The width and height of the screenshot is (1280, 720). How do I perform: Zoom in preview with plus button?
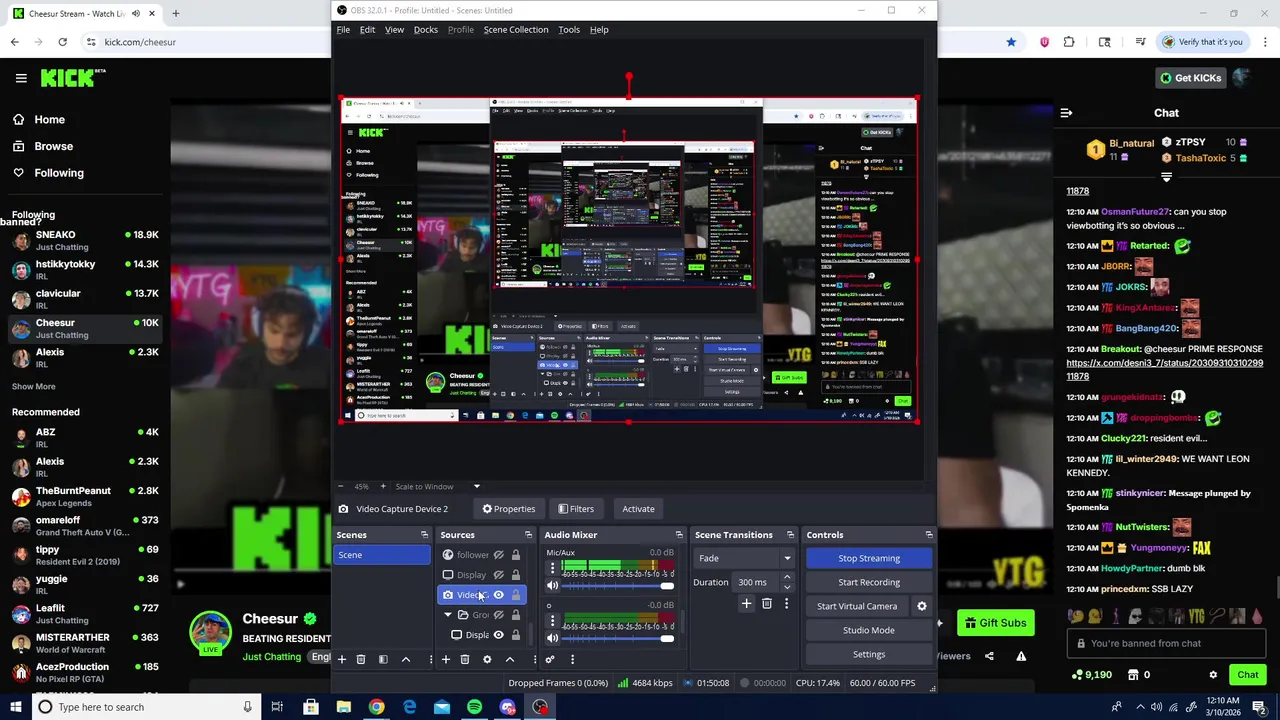(382, 487)
